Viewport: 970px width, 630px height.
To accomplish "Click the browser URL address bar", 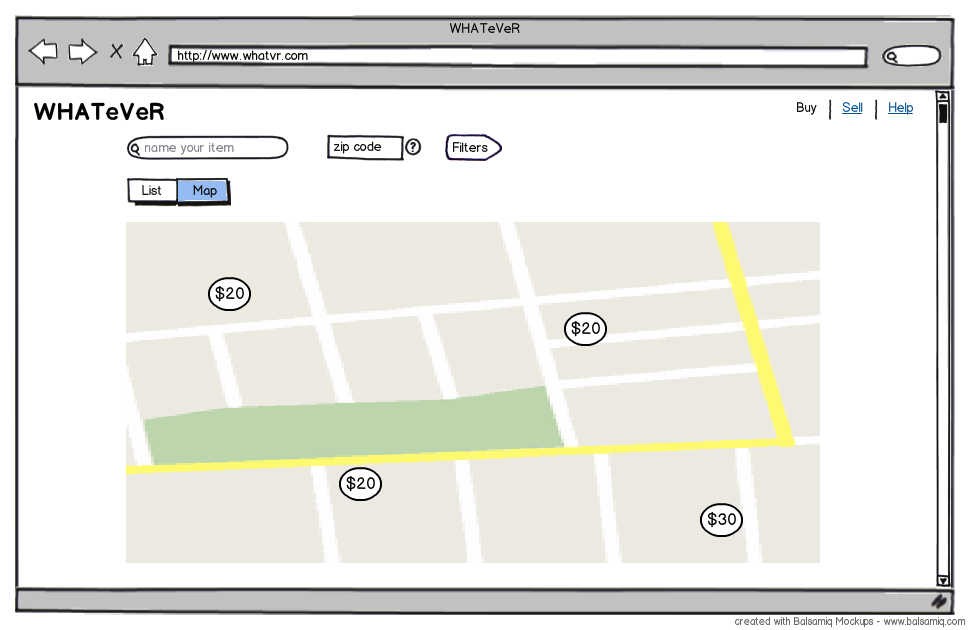I will [517, 56].
